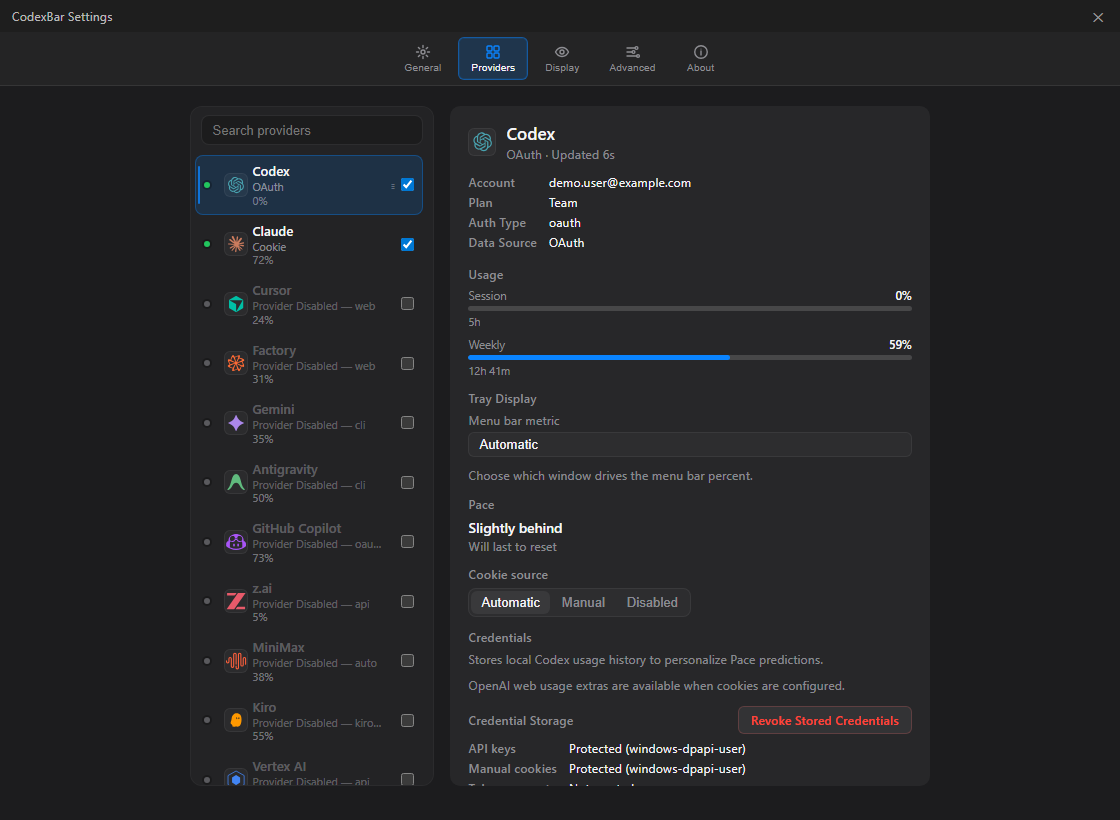Click the z.ai logo icon
Image resolution: width=1120 pixels, height=820 pixels.
[x=236, y=601]
